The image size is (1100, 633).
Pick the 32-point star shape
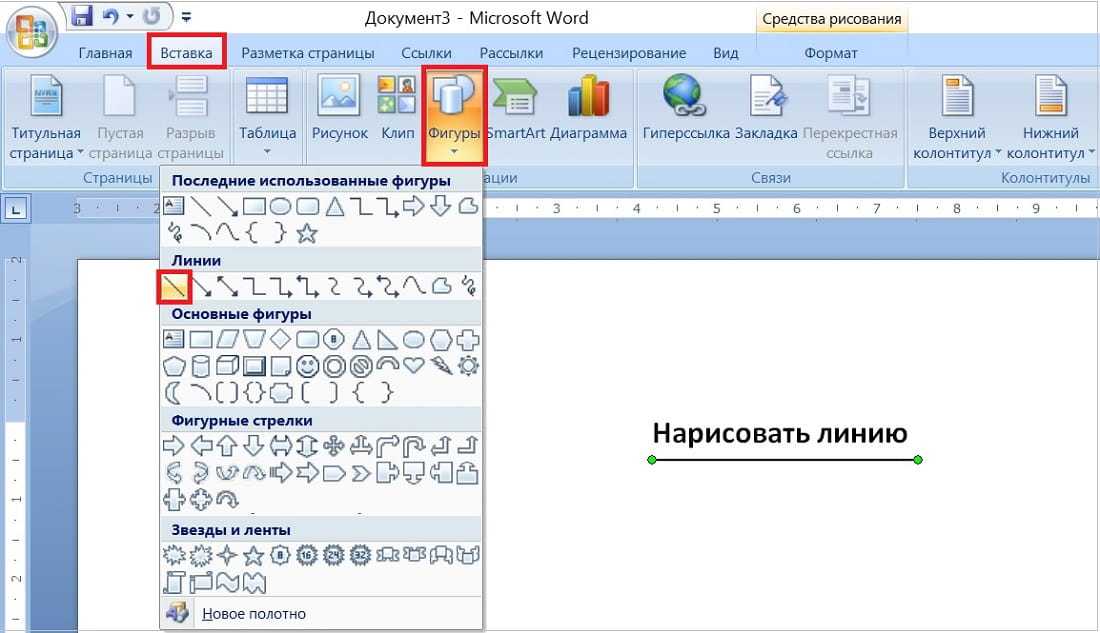[x=361, y=555]
